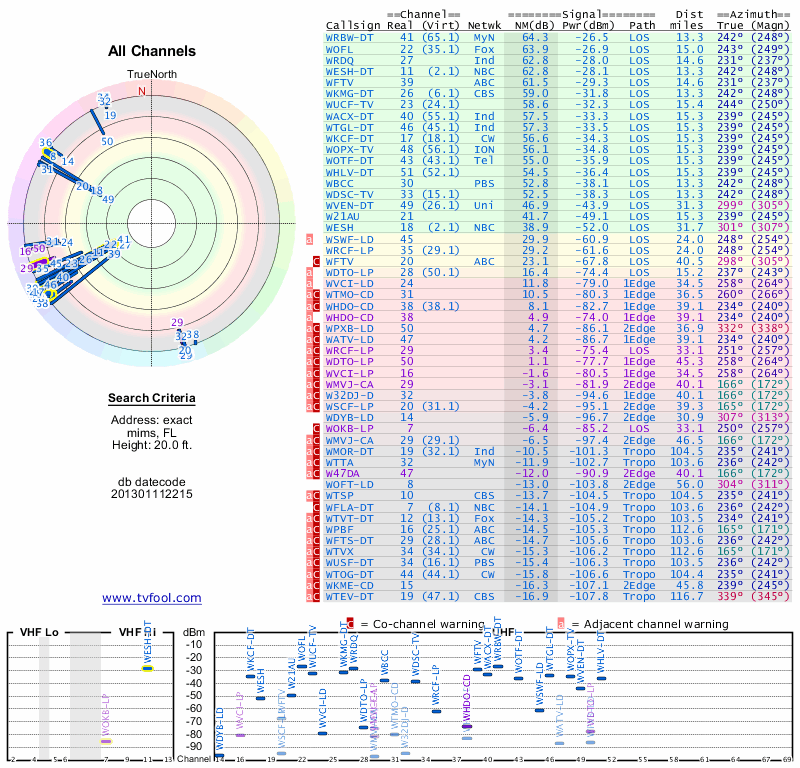This screenshot has width=800, height=768.
Task: Click the NM(dB) column header
Action: click(x=535, y=26)
